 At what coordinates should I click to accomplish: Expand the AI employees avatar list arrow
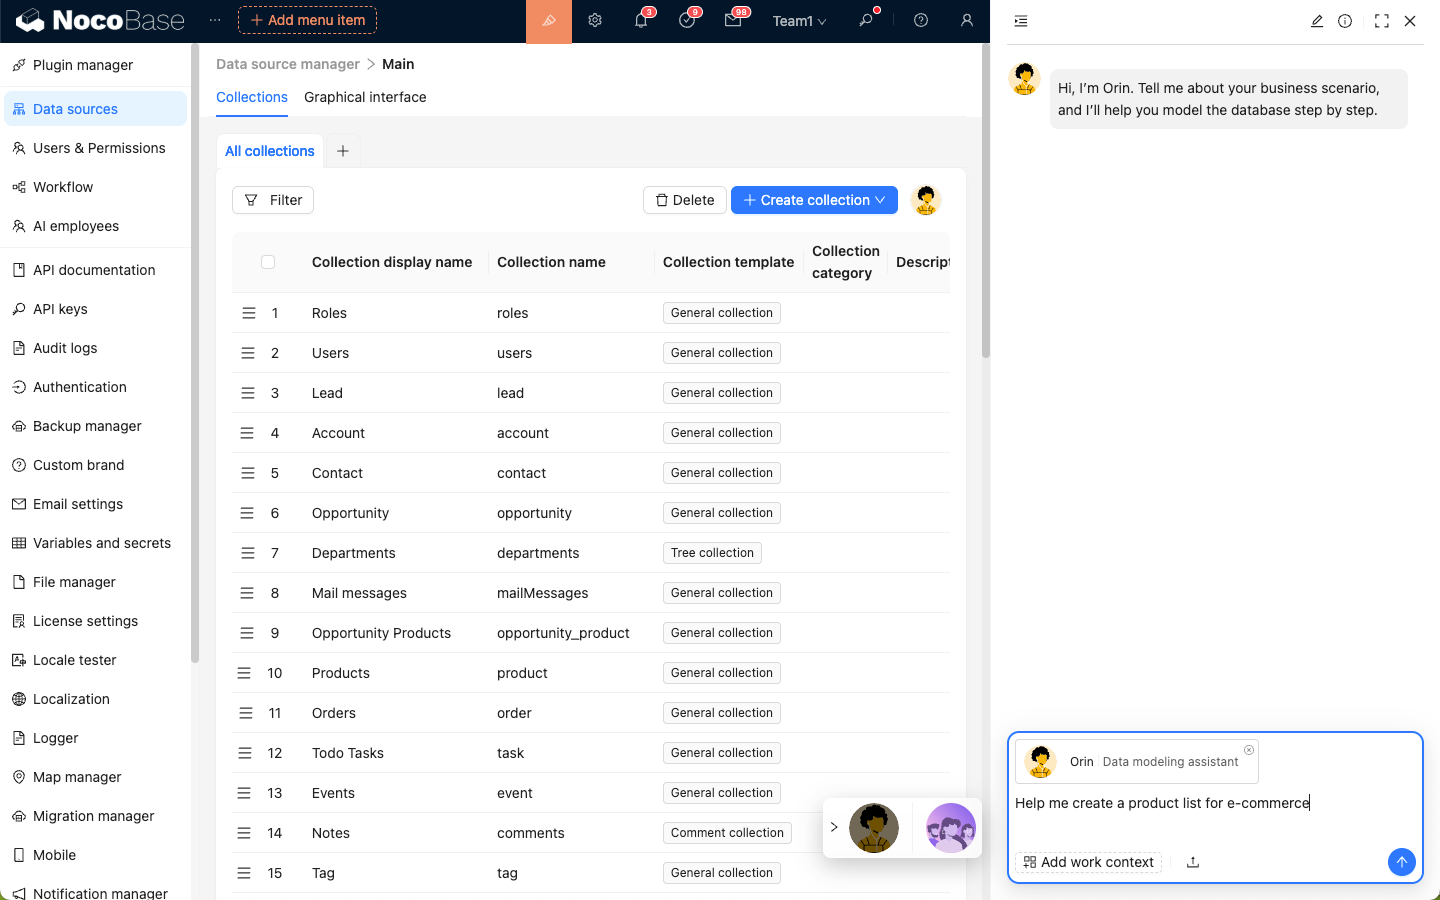pyautogui.click(x=834, y=827)
